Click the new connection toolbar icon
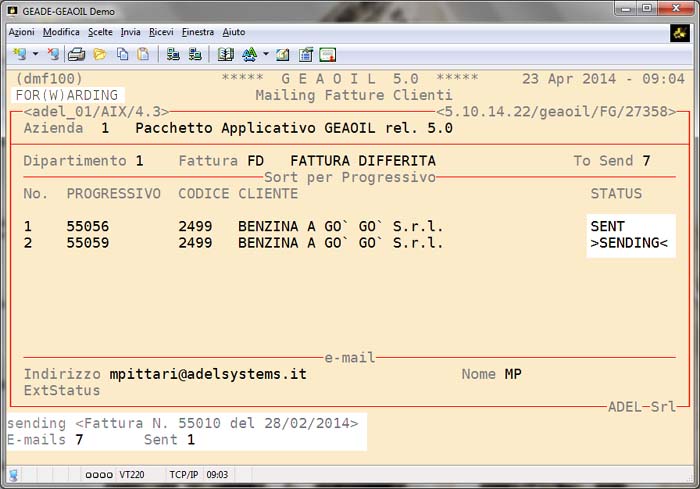This screenshot has width=700, height=489. (x=19, y=54)
